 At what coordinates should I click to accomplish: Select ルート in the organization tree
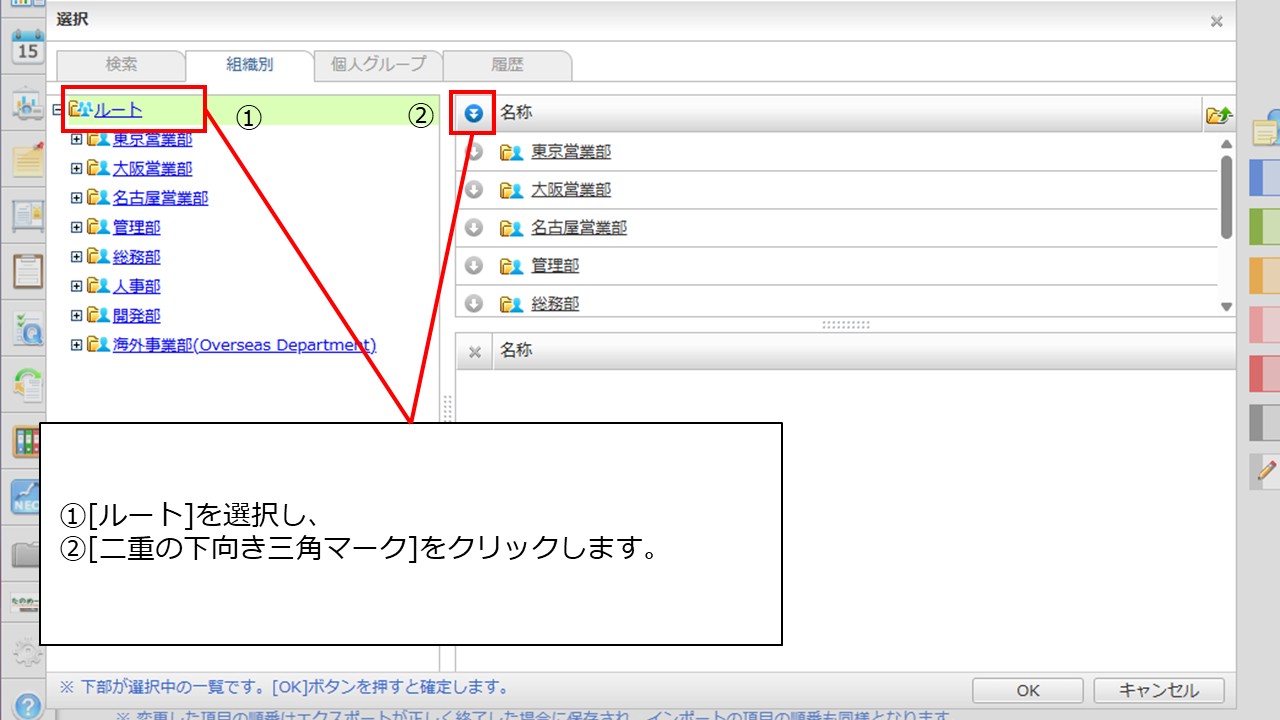click(118, 110)
